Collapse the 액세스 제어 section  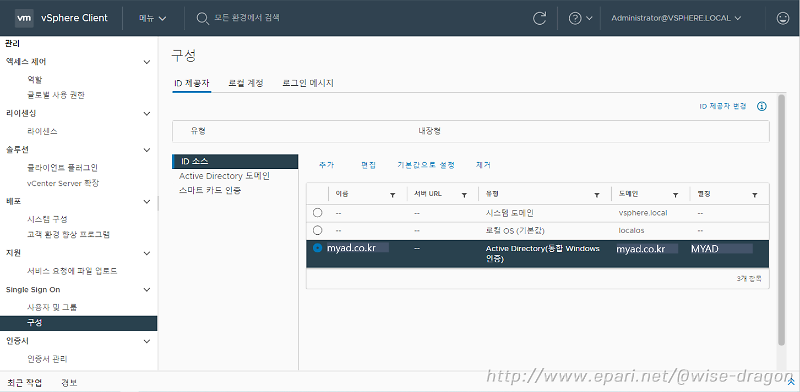click(146, 62)
